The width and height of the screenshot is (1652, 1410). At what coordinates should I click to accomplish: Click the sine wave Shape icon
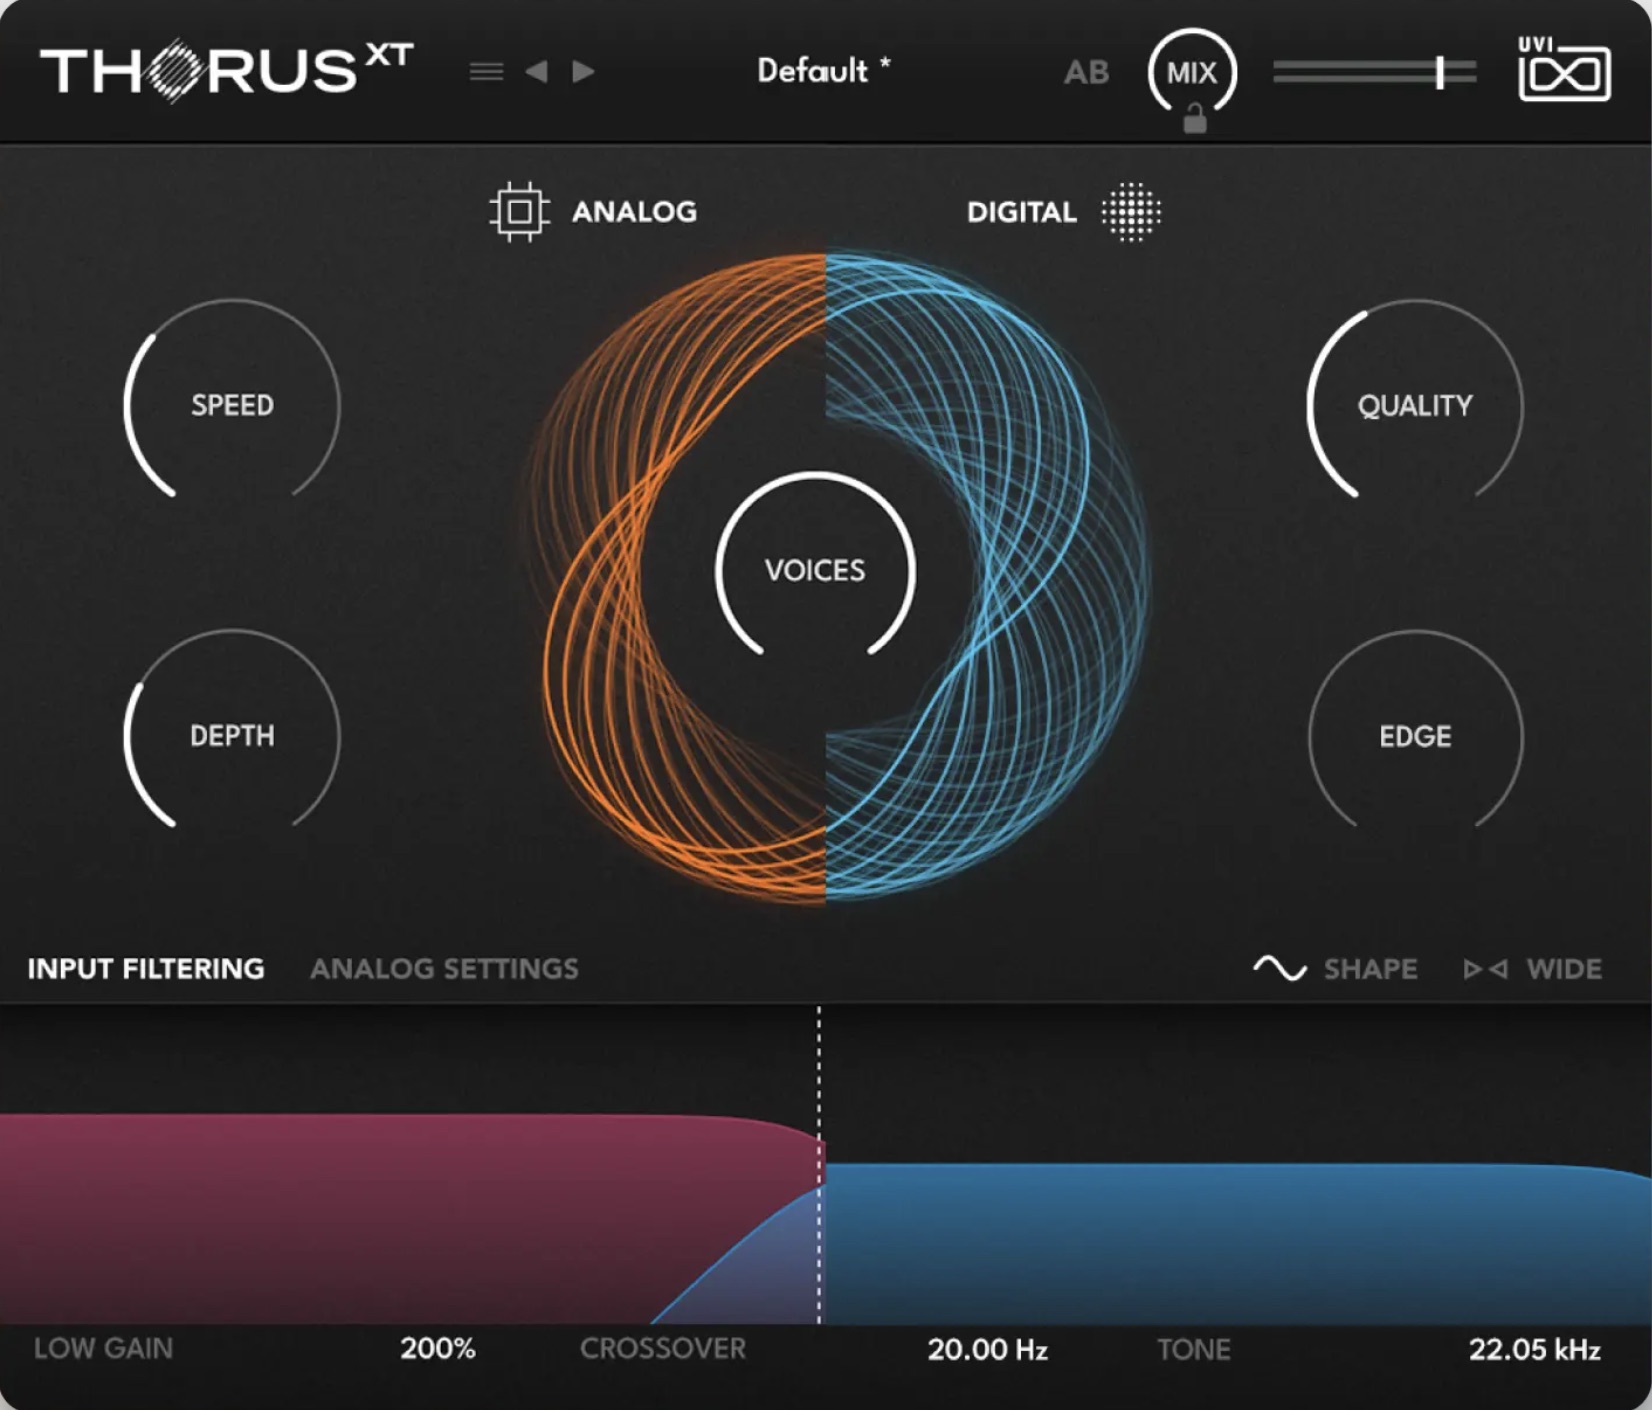pyautogui.click(x=1280, y=968)
